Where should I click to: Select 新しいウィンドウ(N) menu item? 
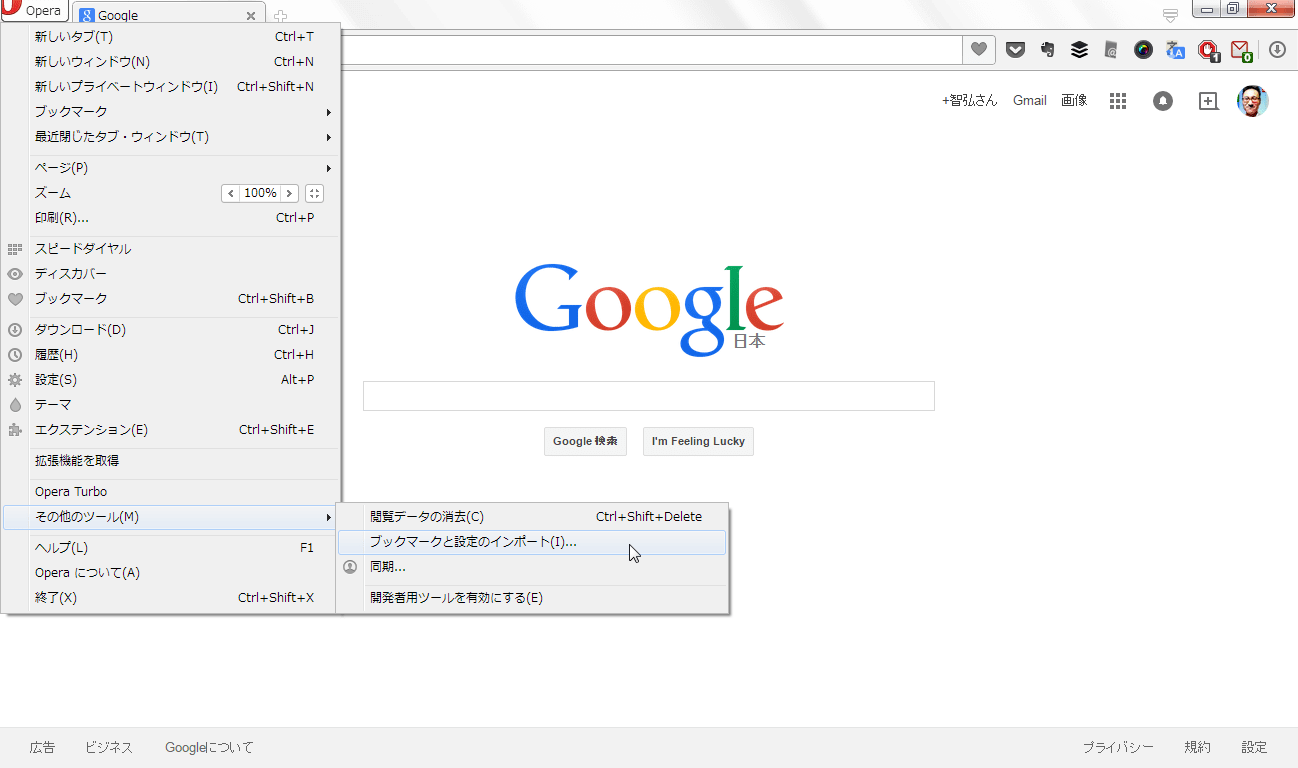[x=171, y=61]
